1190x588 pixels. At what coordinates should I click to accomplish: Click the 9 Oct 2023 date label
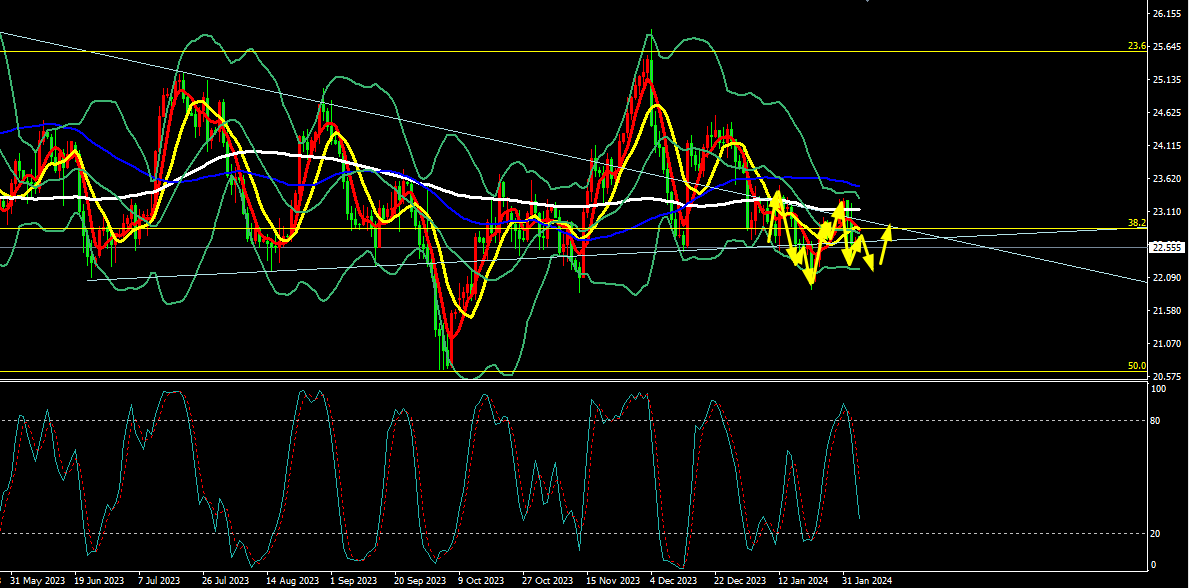click(482, 580)
